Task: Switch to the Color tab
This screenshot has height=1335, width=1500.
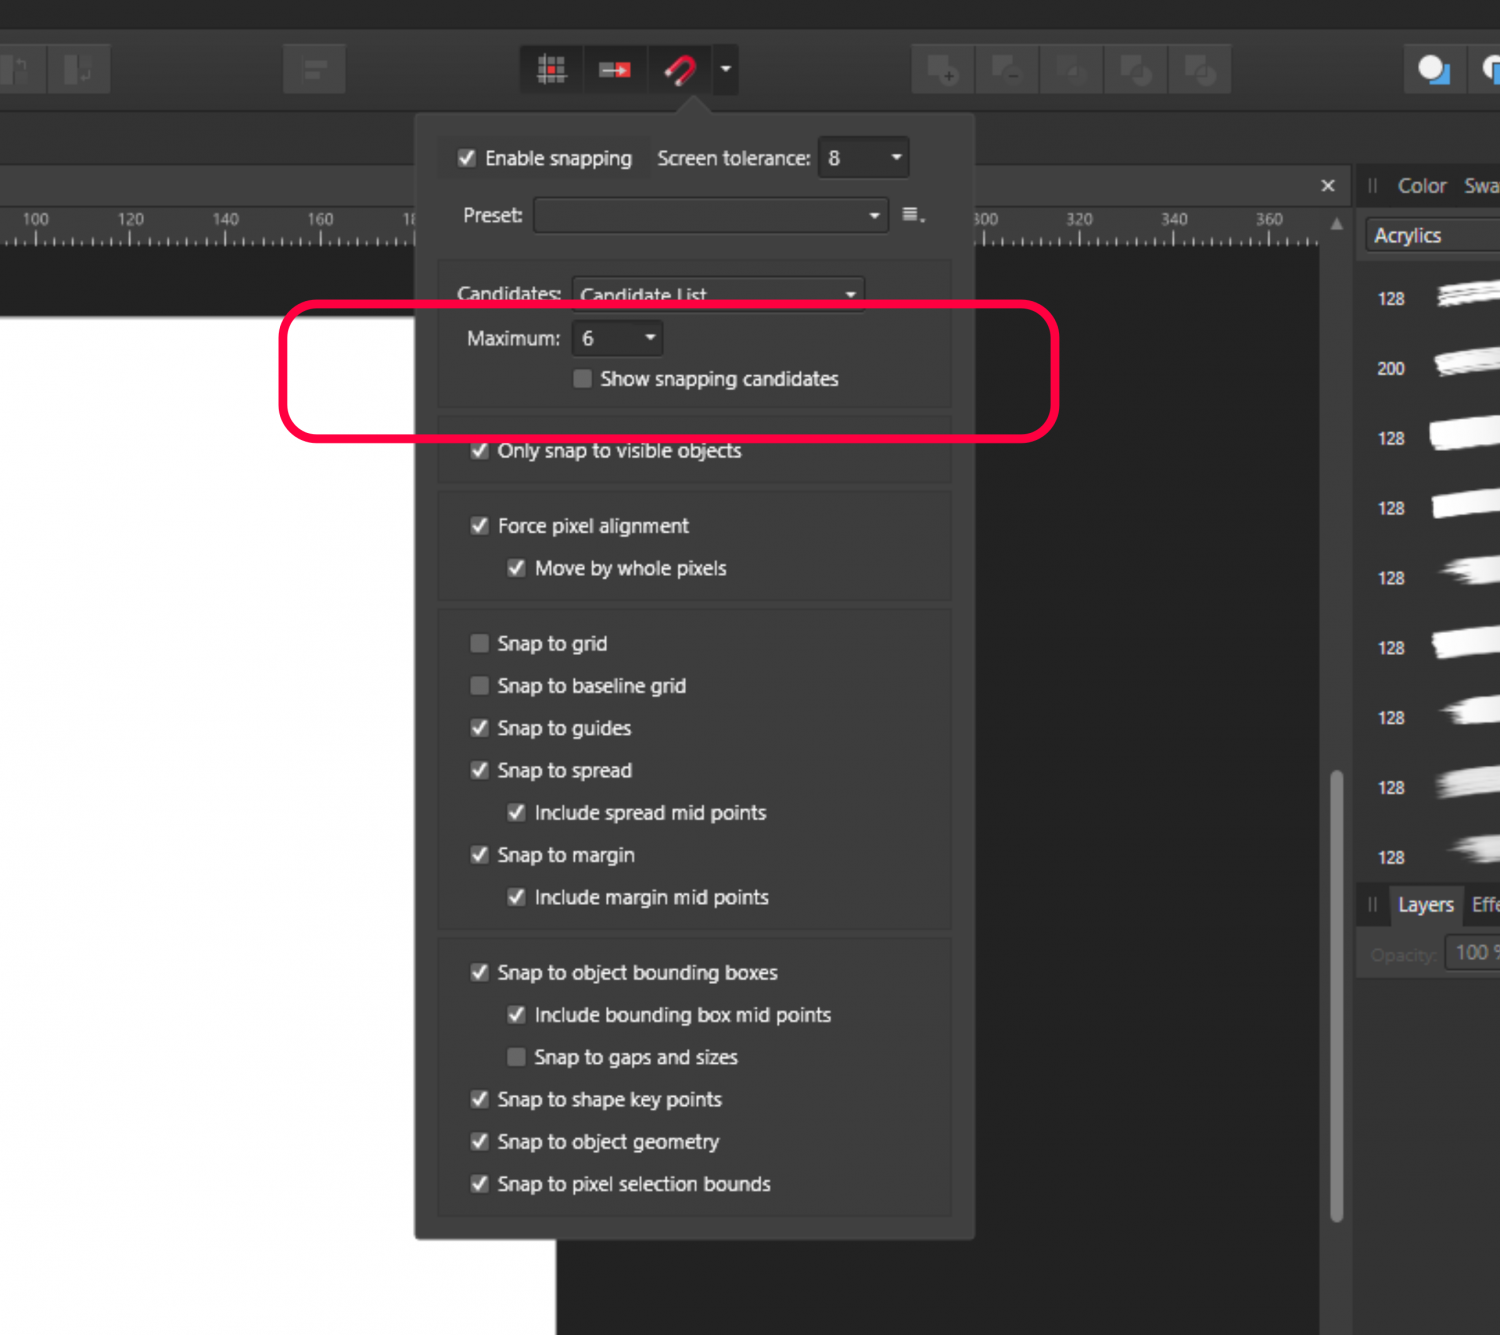Action: coord(1421,186)
